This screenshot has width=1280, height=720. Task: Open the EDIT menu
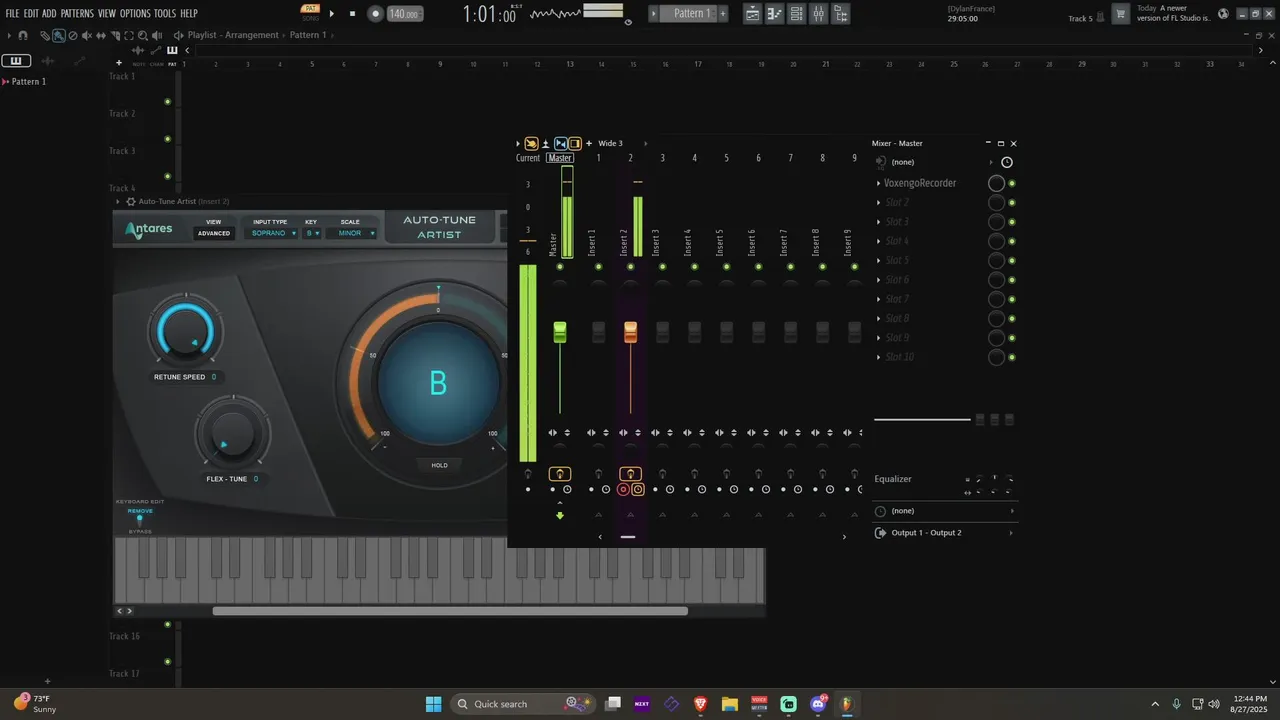click(31, 14)
